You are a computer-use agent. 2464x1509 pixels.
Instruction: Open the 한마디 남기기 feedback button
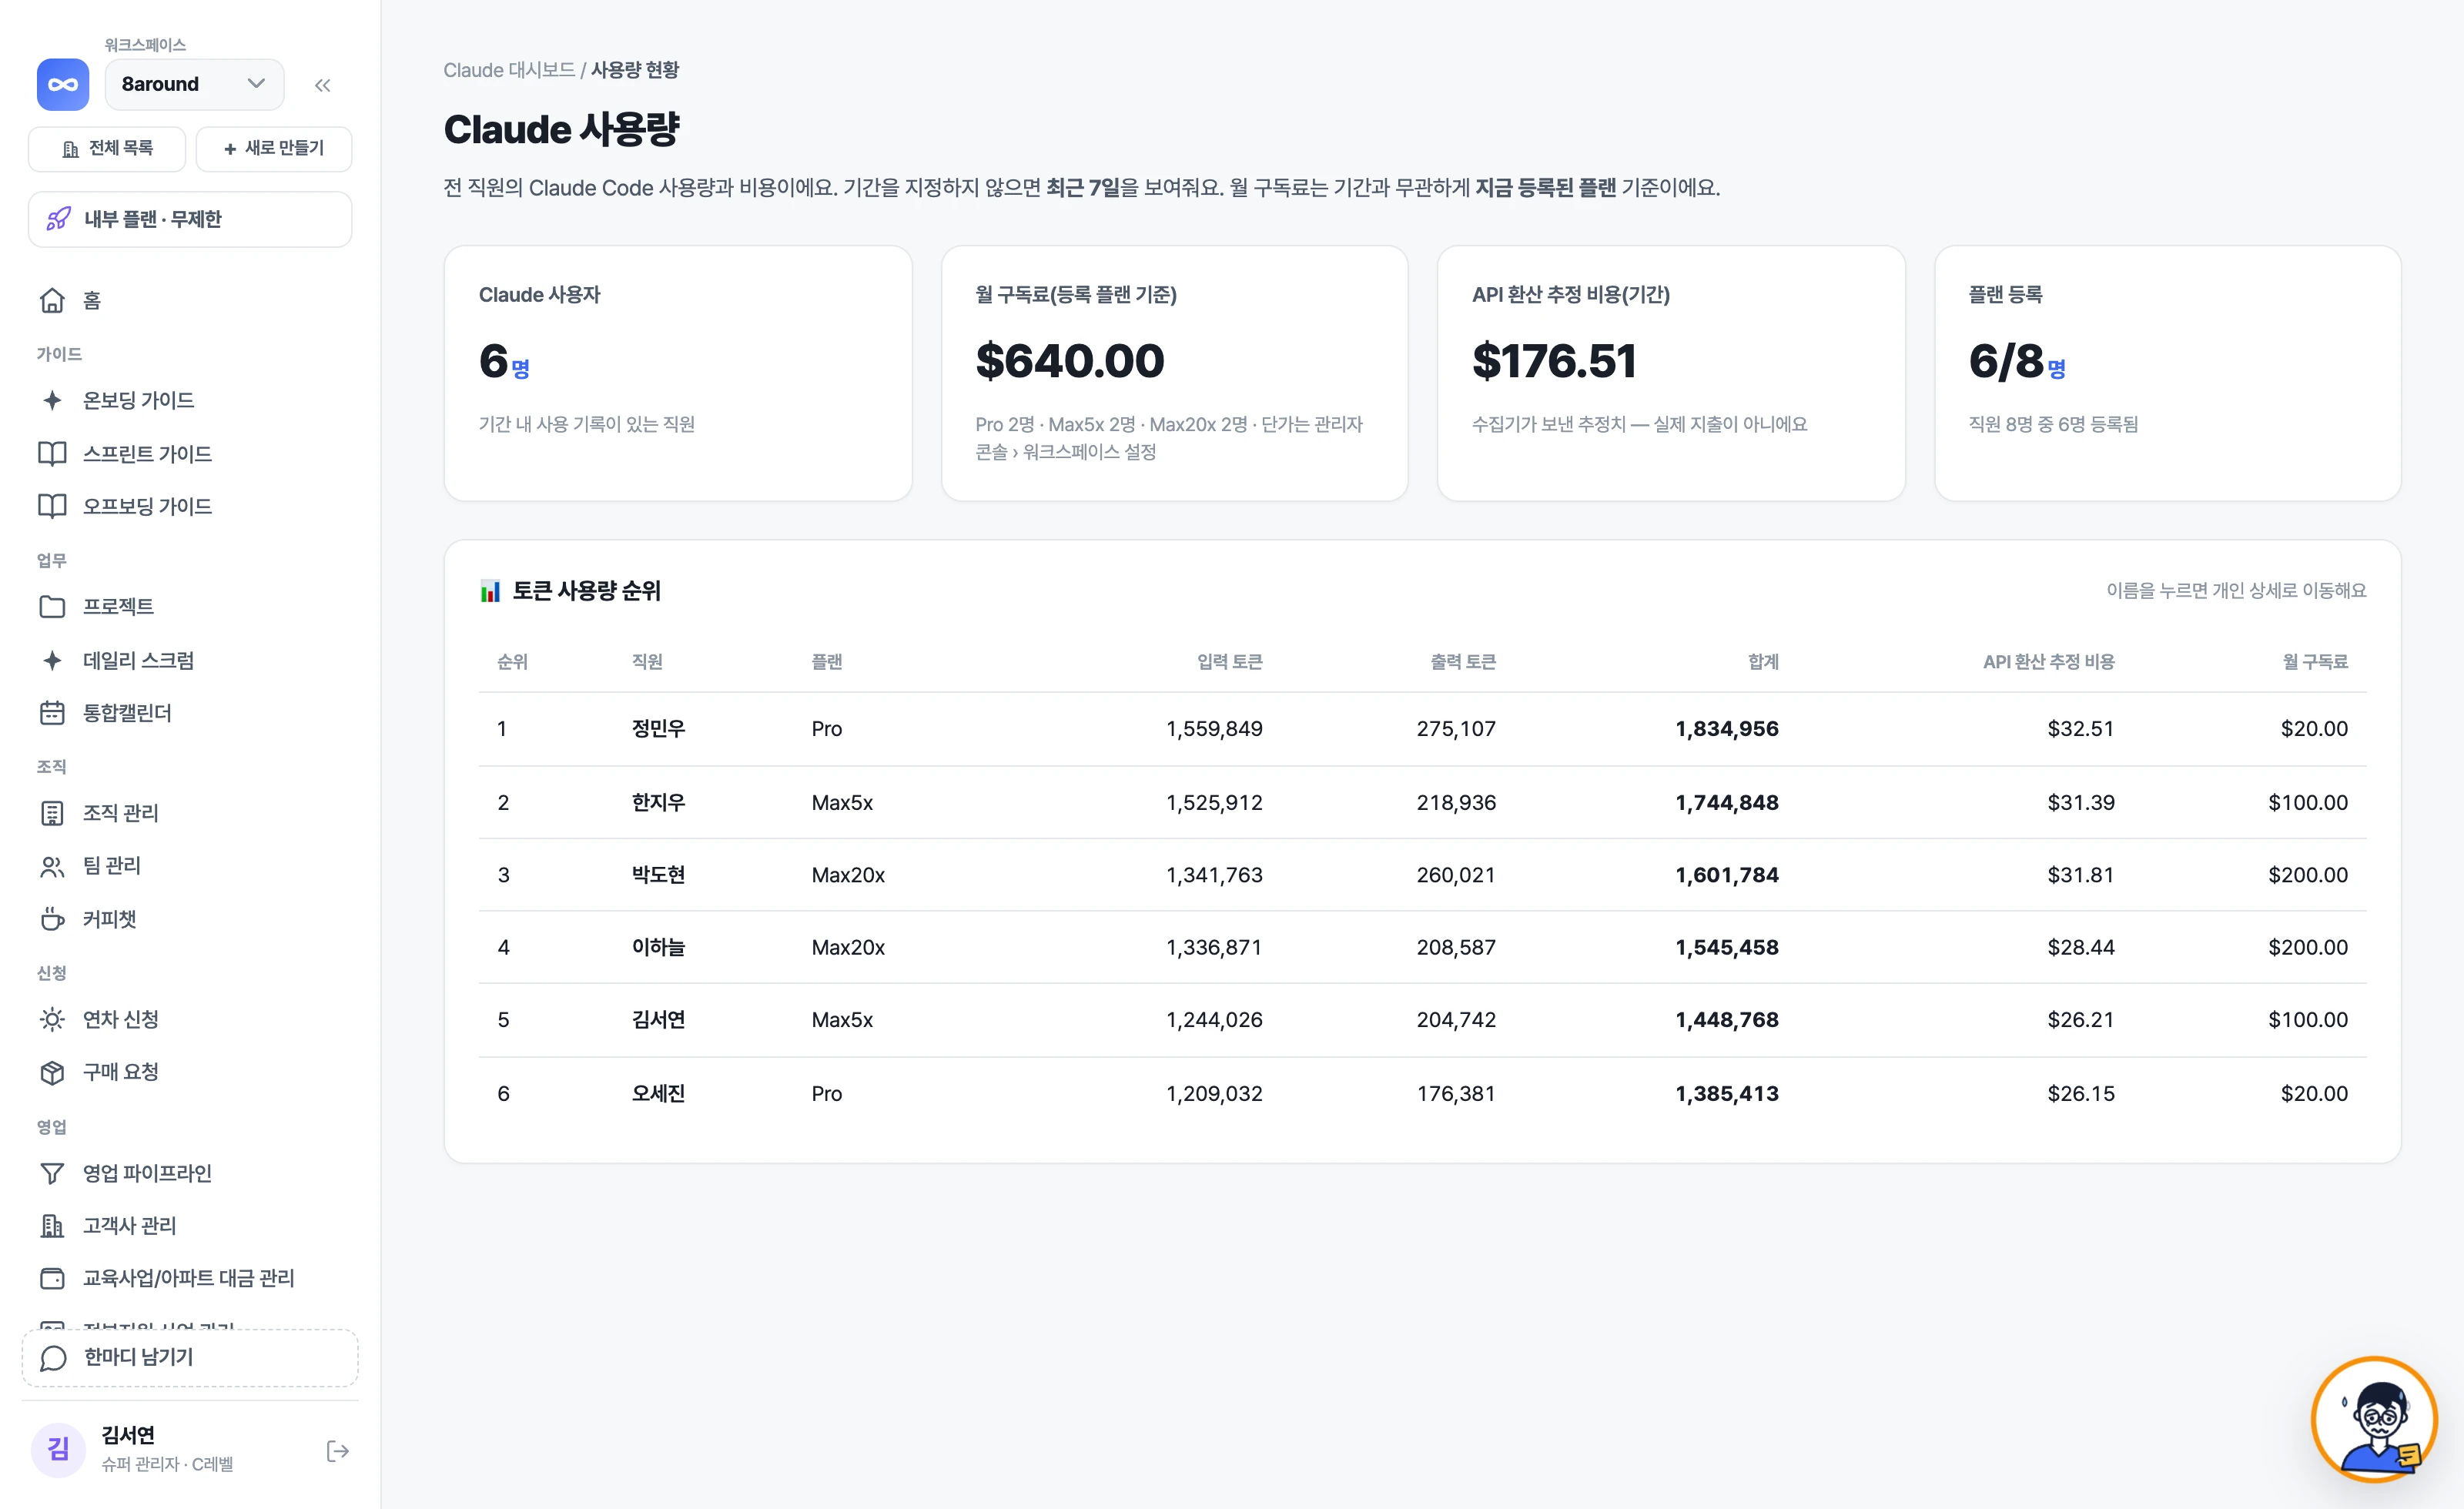[190, 1358]
